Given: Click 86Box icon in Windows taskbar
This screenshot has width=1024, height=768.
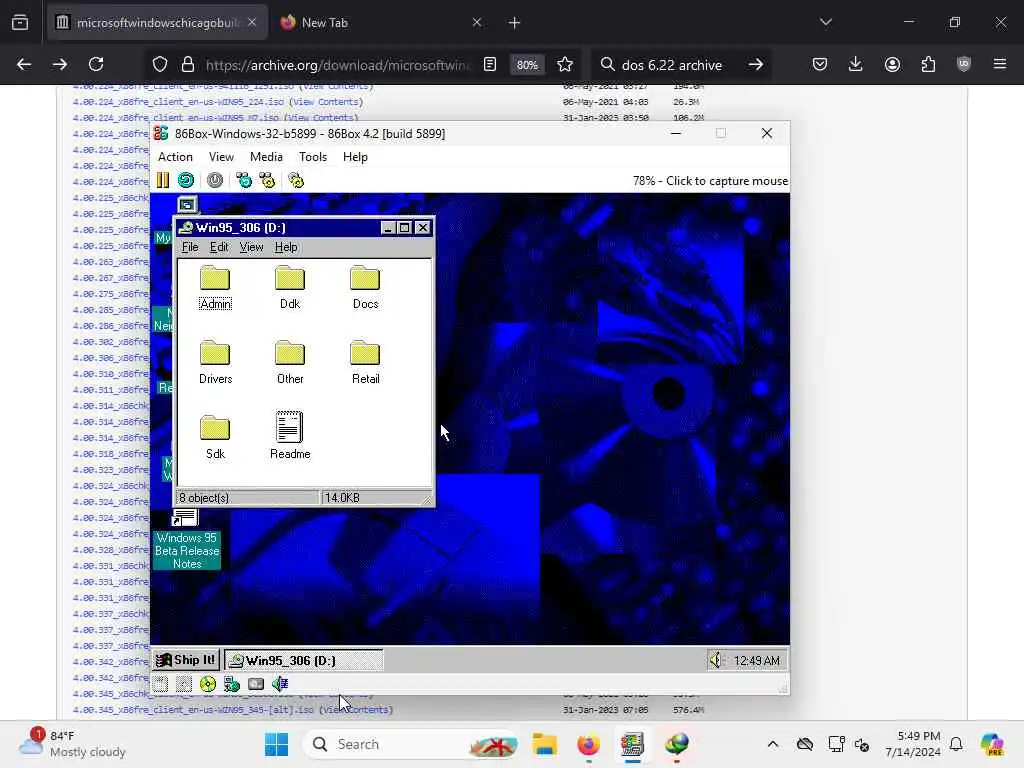Looking at the screenshot, I should [632, 744].
